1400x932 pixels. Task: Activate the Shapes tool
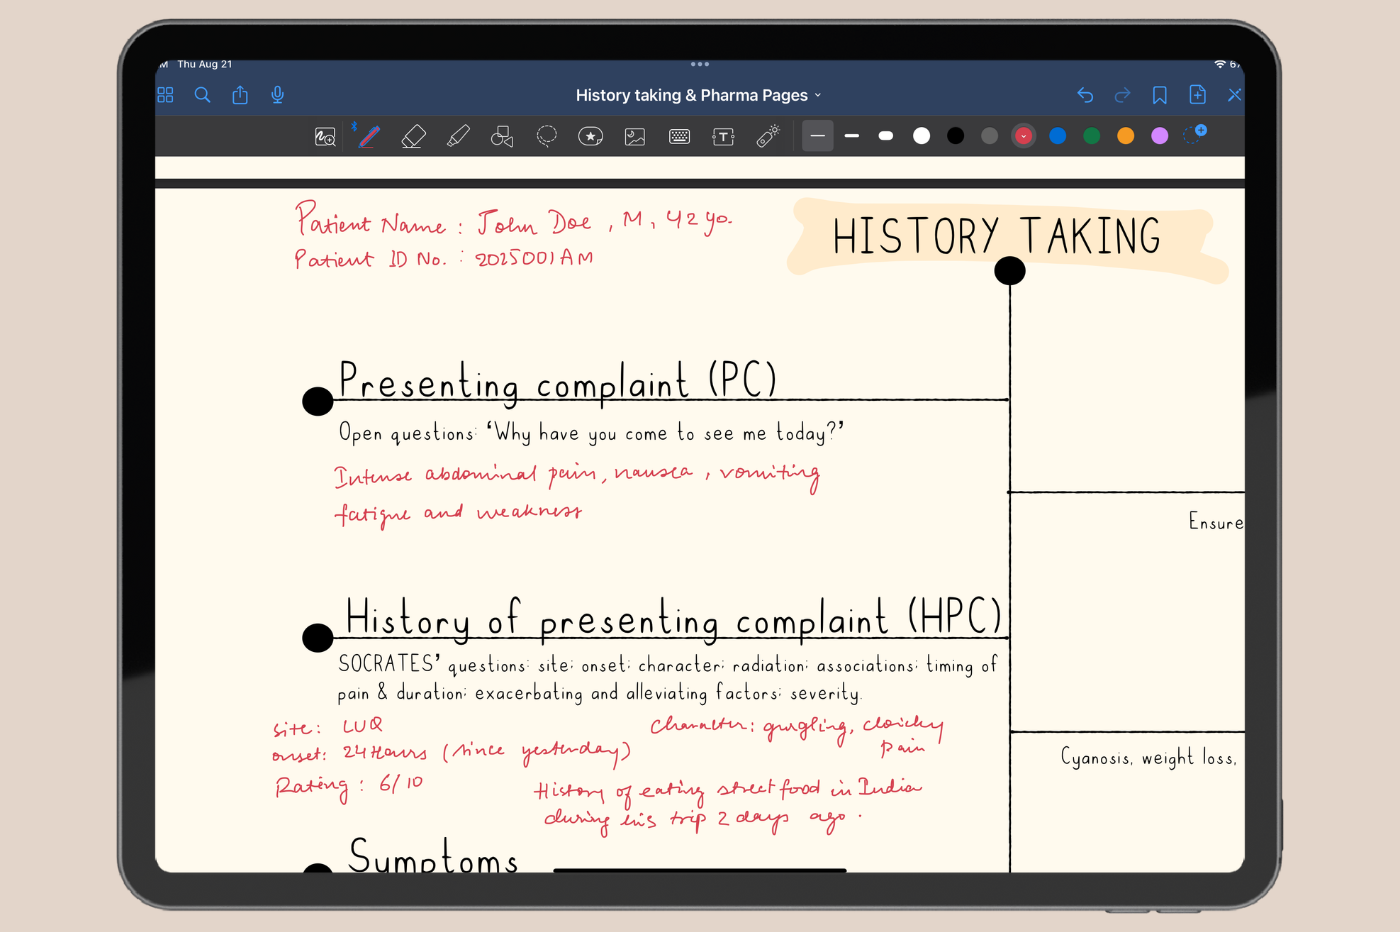tap(502, 136)
